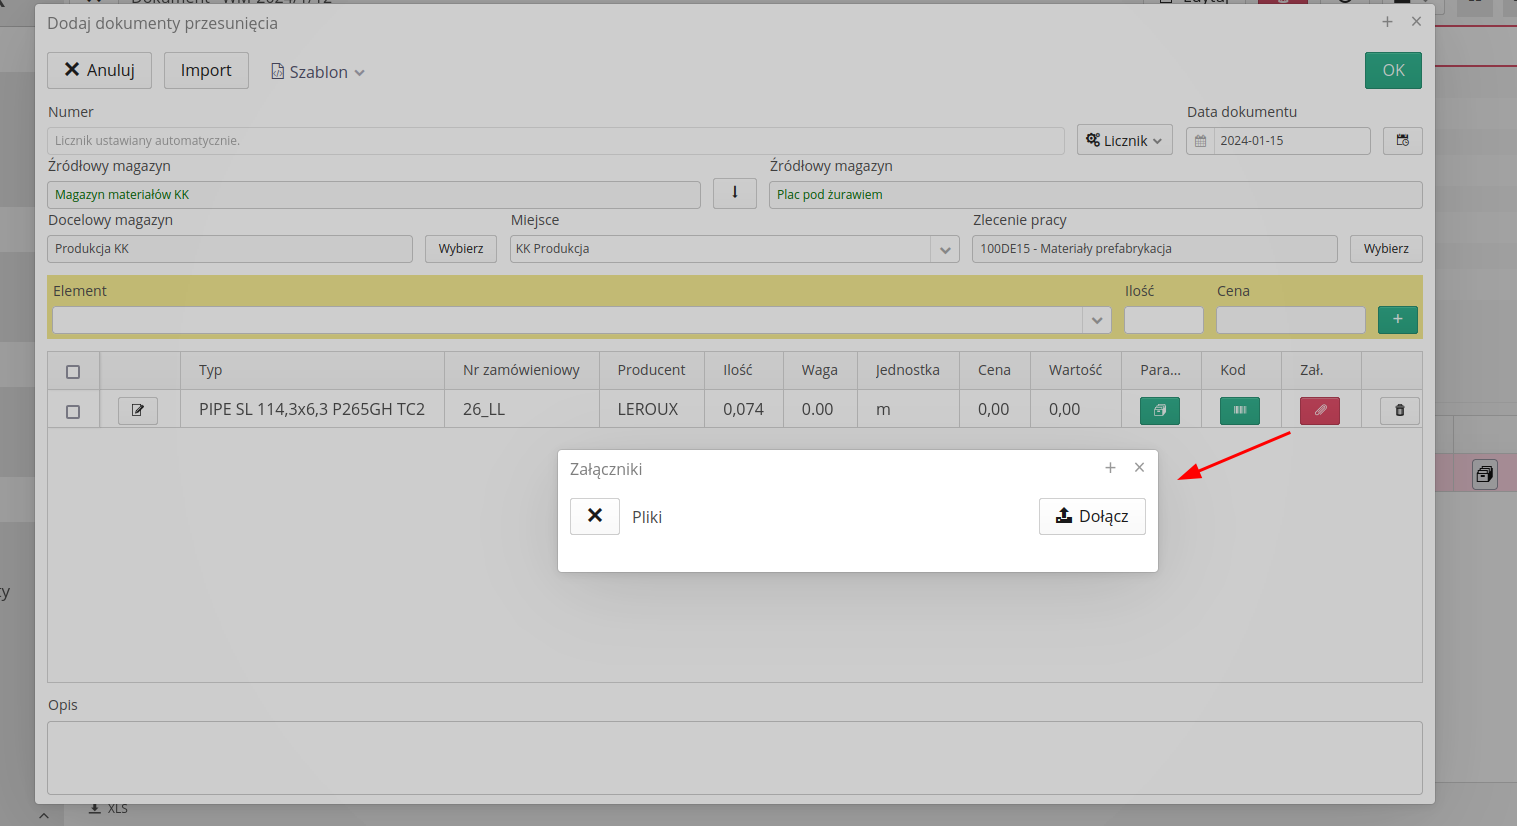The height and width of the screenshot is (826, 1517).
Task: Sort by the Nr zamówieniowy column header
Action: pyautogui.click(x=521, y=370)
